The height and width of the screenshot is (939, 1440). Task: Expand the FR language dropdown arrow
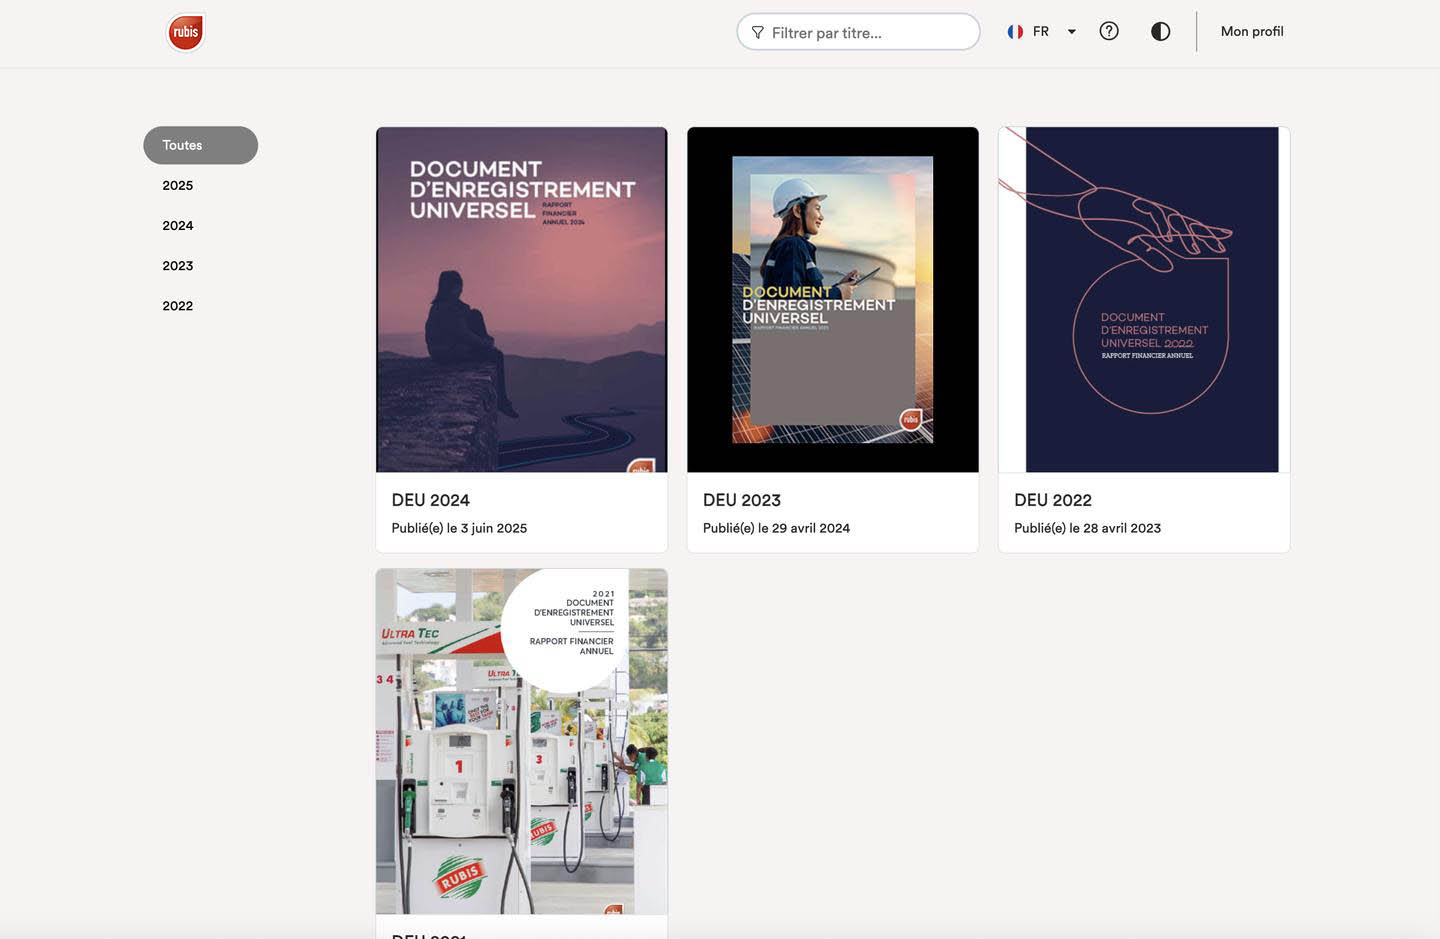click(1072, 32)
